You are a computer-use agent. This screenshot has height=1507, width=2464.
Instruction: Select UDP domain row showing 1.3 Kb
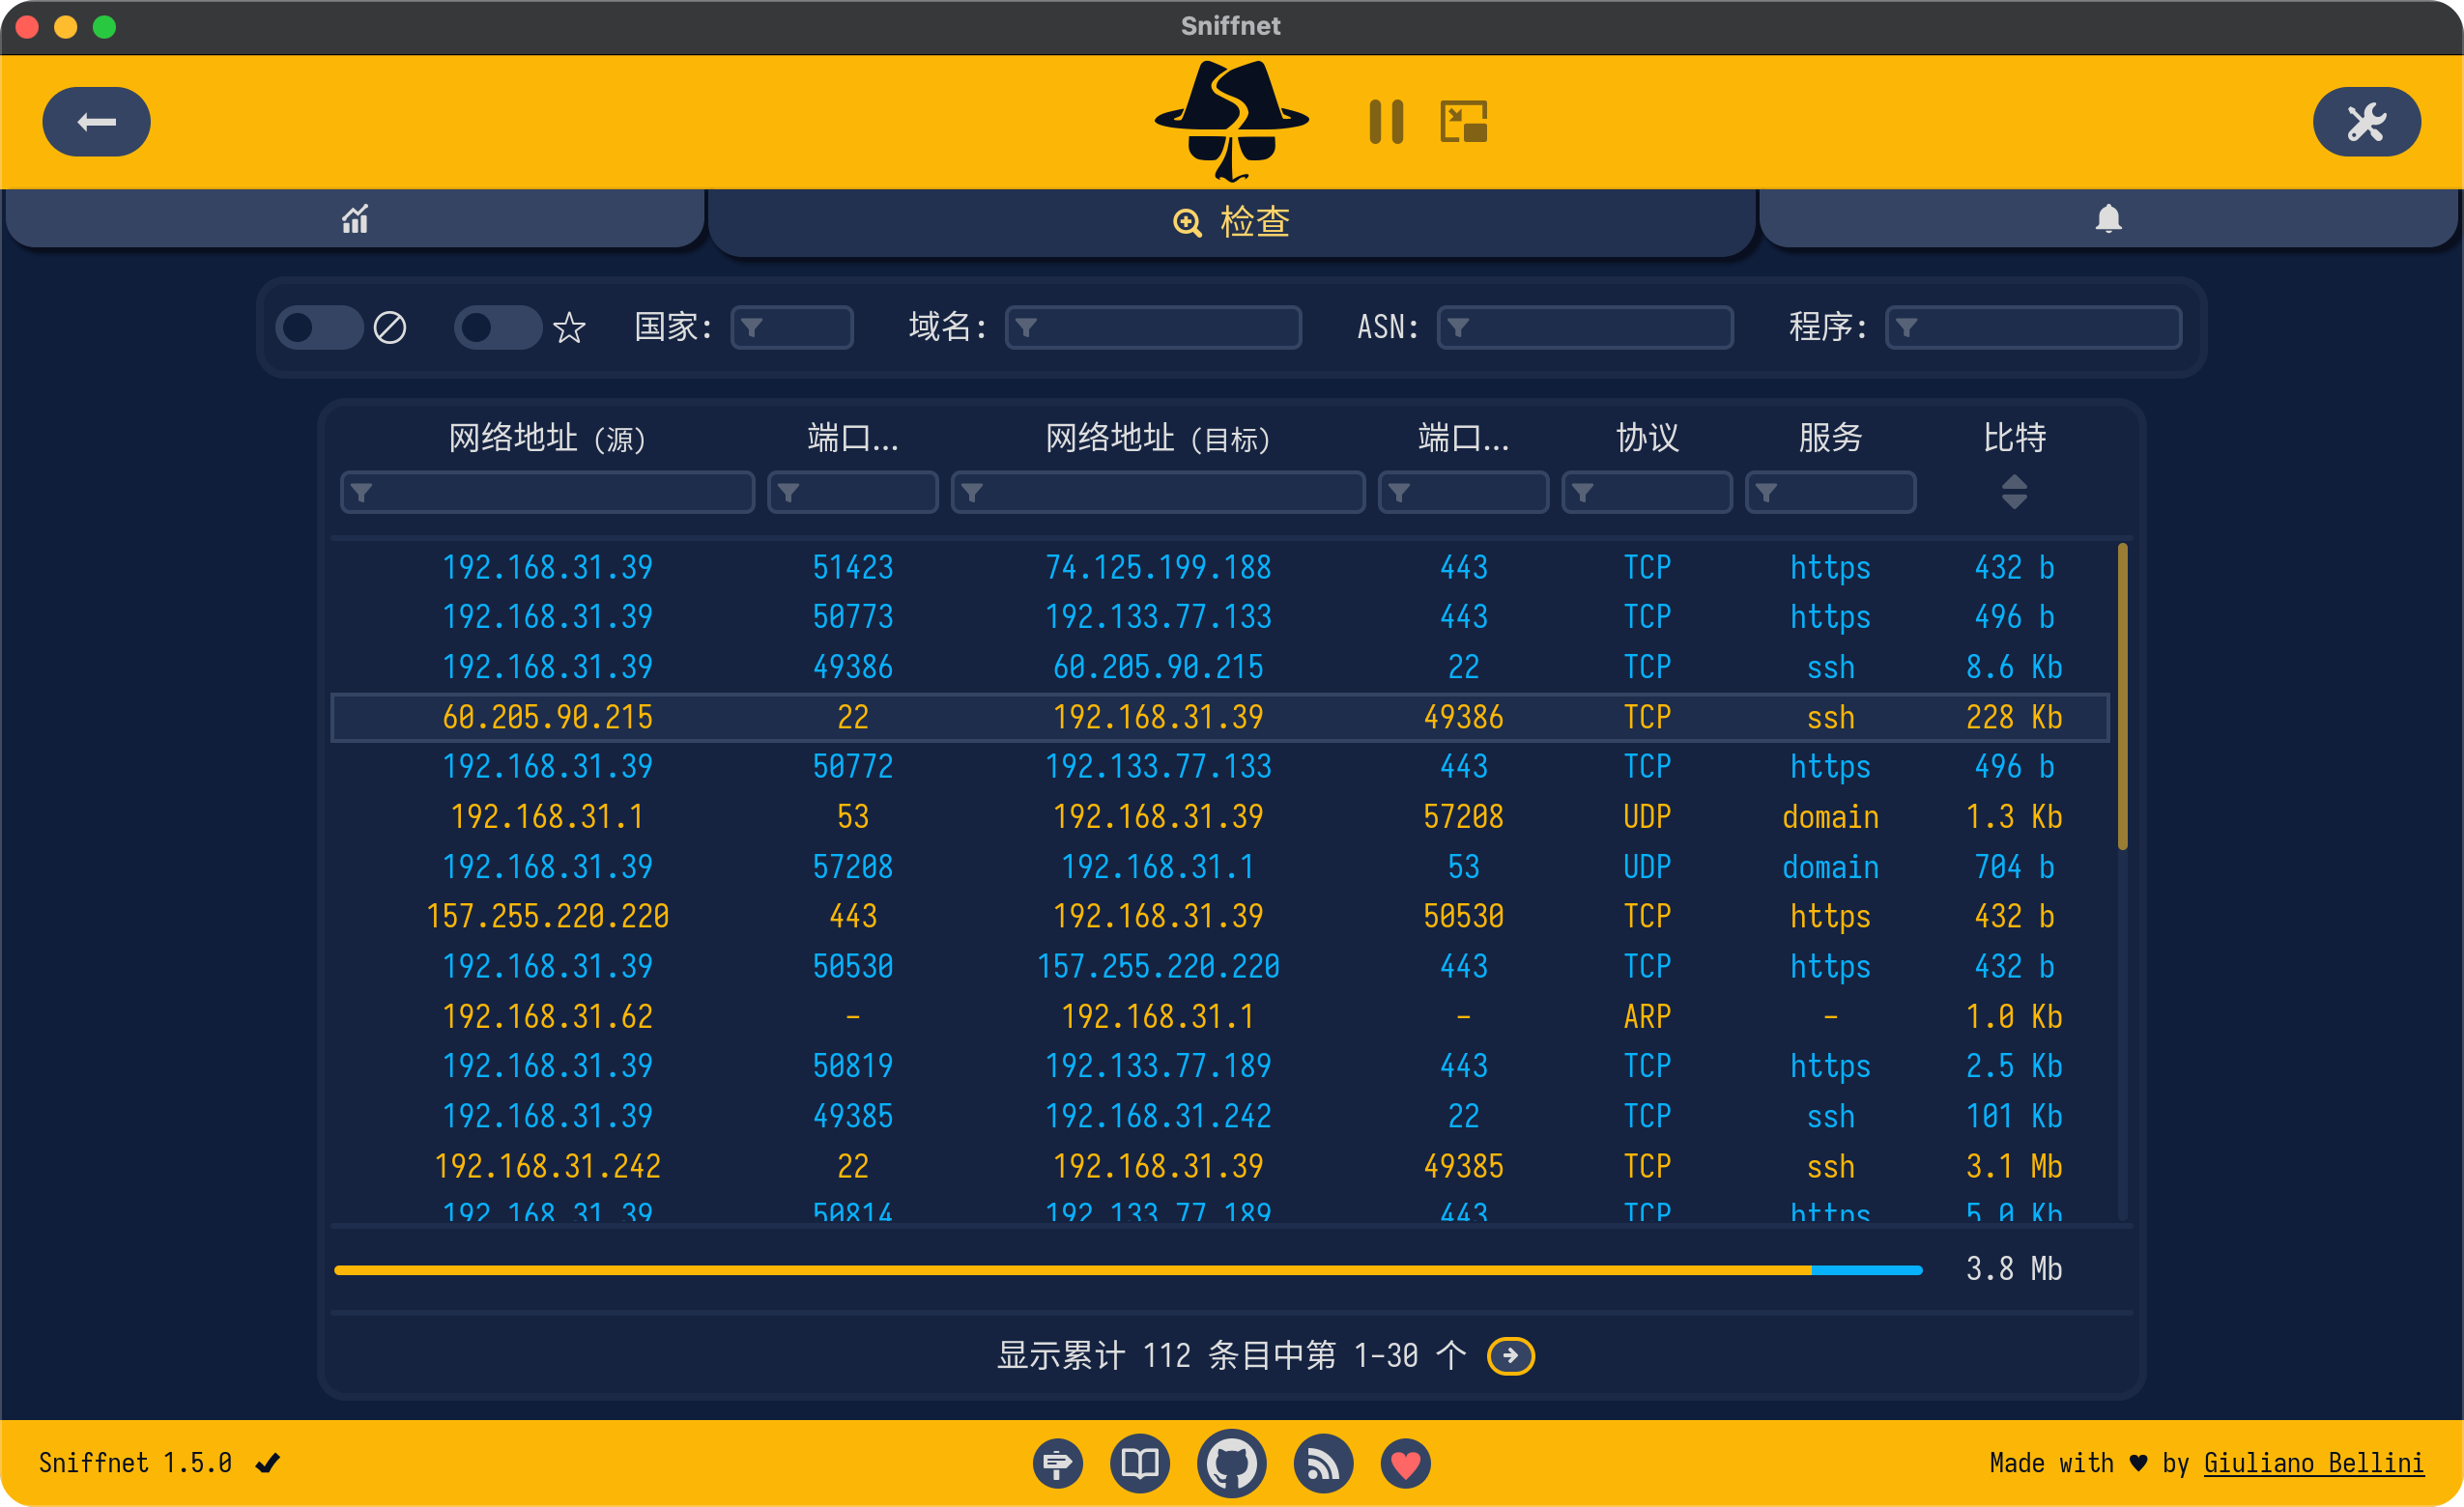(x=1220, y=817)
